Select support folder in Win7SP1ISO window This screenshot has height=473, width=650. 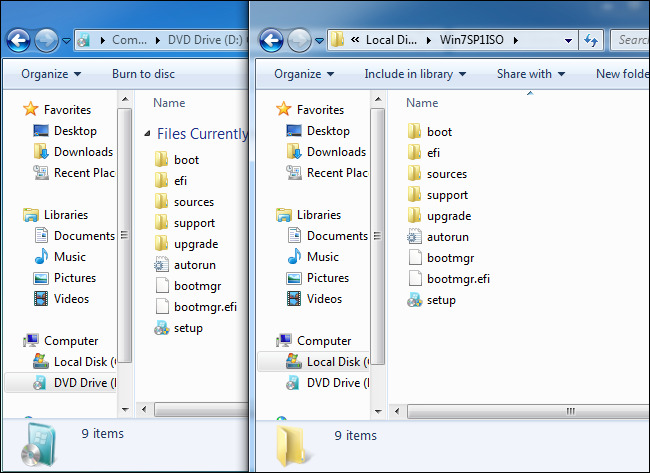tap(438, 195)
